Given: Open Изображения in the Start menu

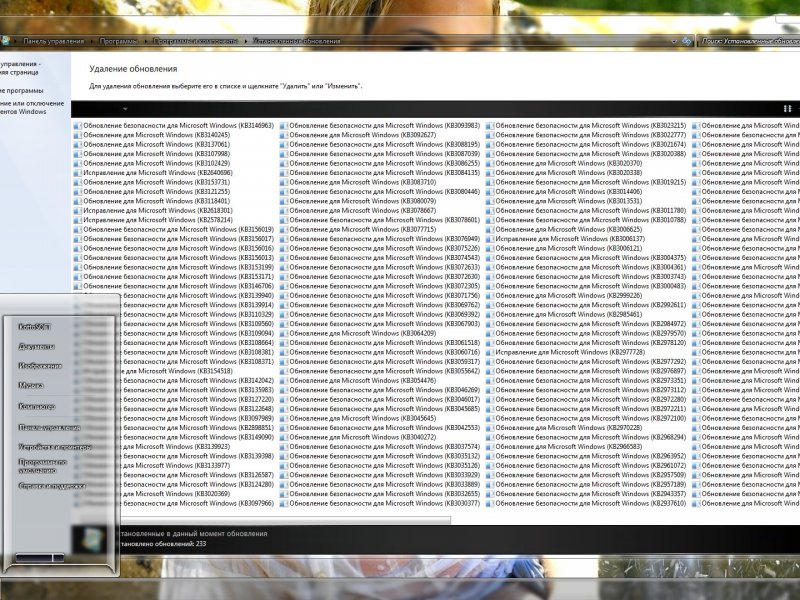Looking at the screenshot, I should point(40,366).
